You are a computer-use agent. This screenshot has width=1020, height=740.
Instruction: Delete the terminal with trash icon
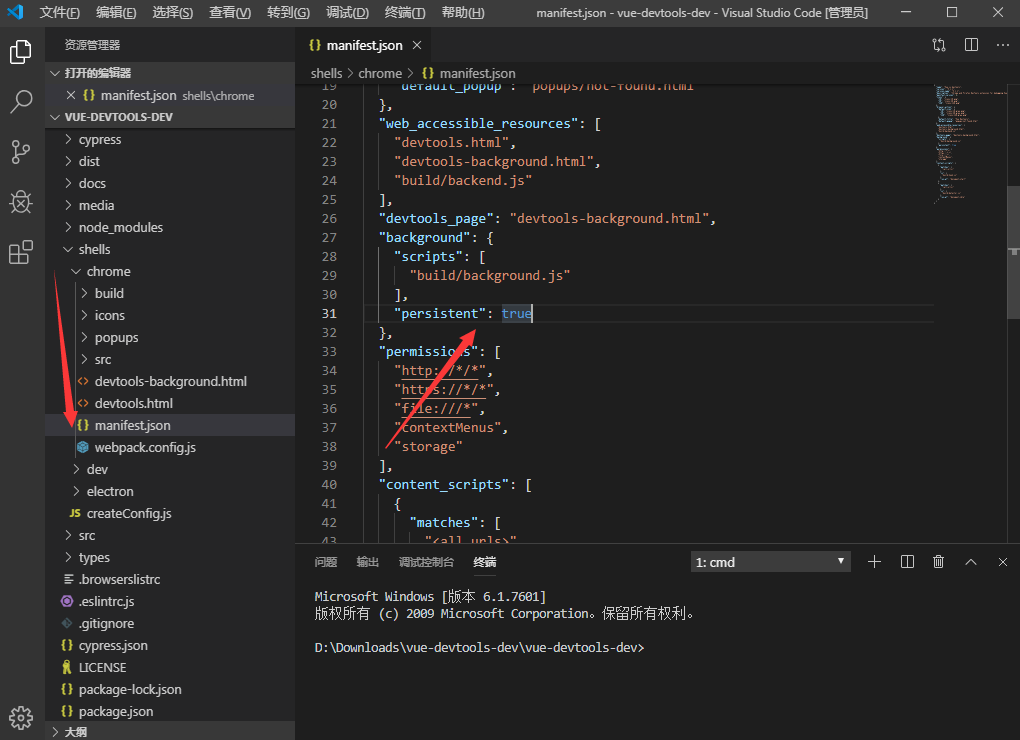click(x=938, y=562)
